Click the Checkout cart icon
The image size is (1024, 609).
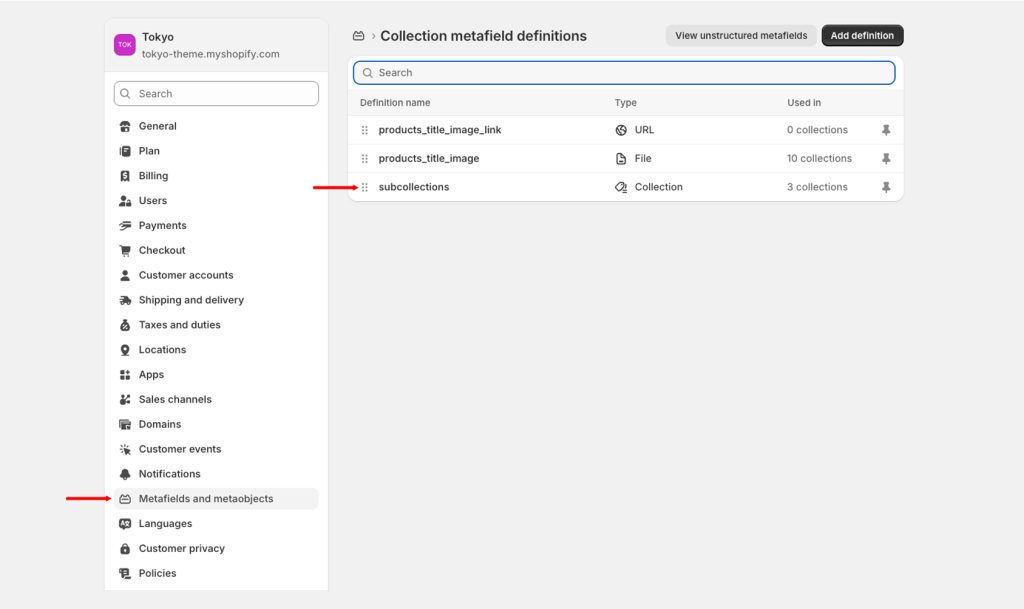(x=125, y=250)
